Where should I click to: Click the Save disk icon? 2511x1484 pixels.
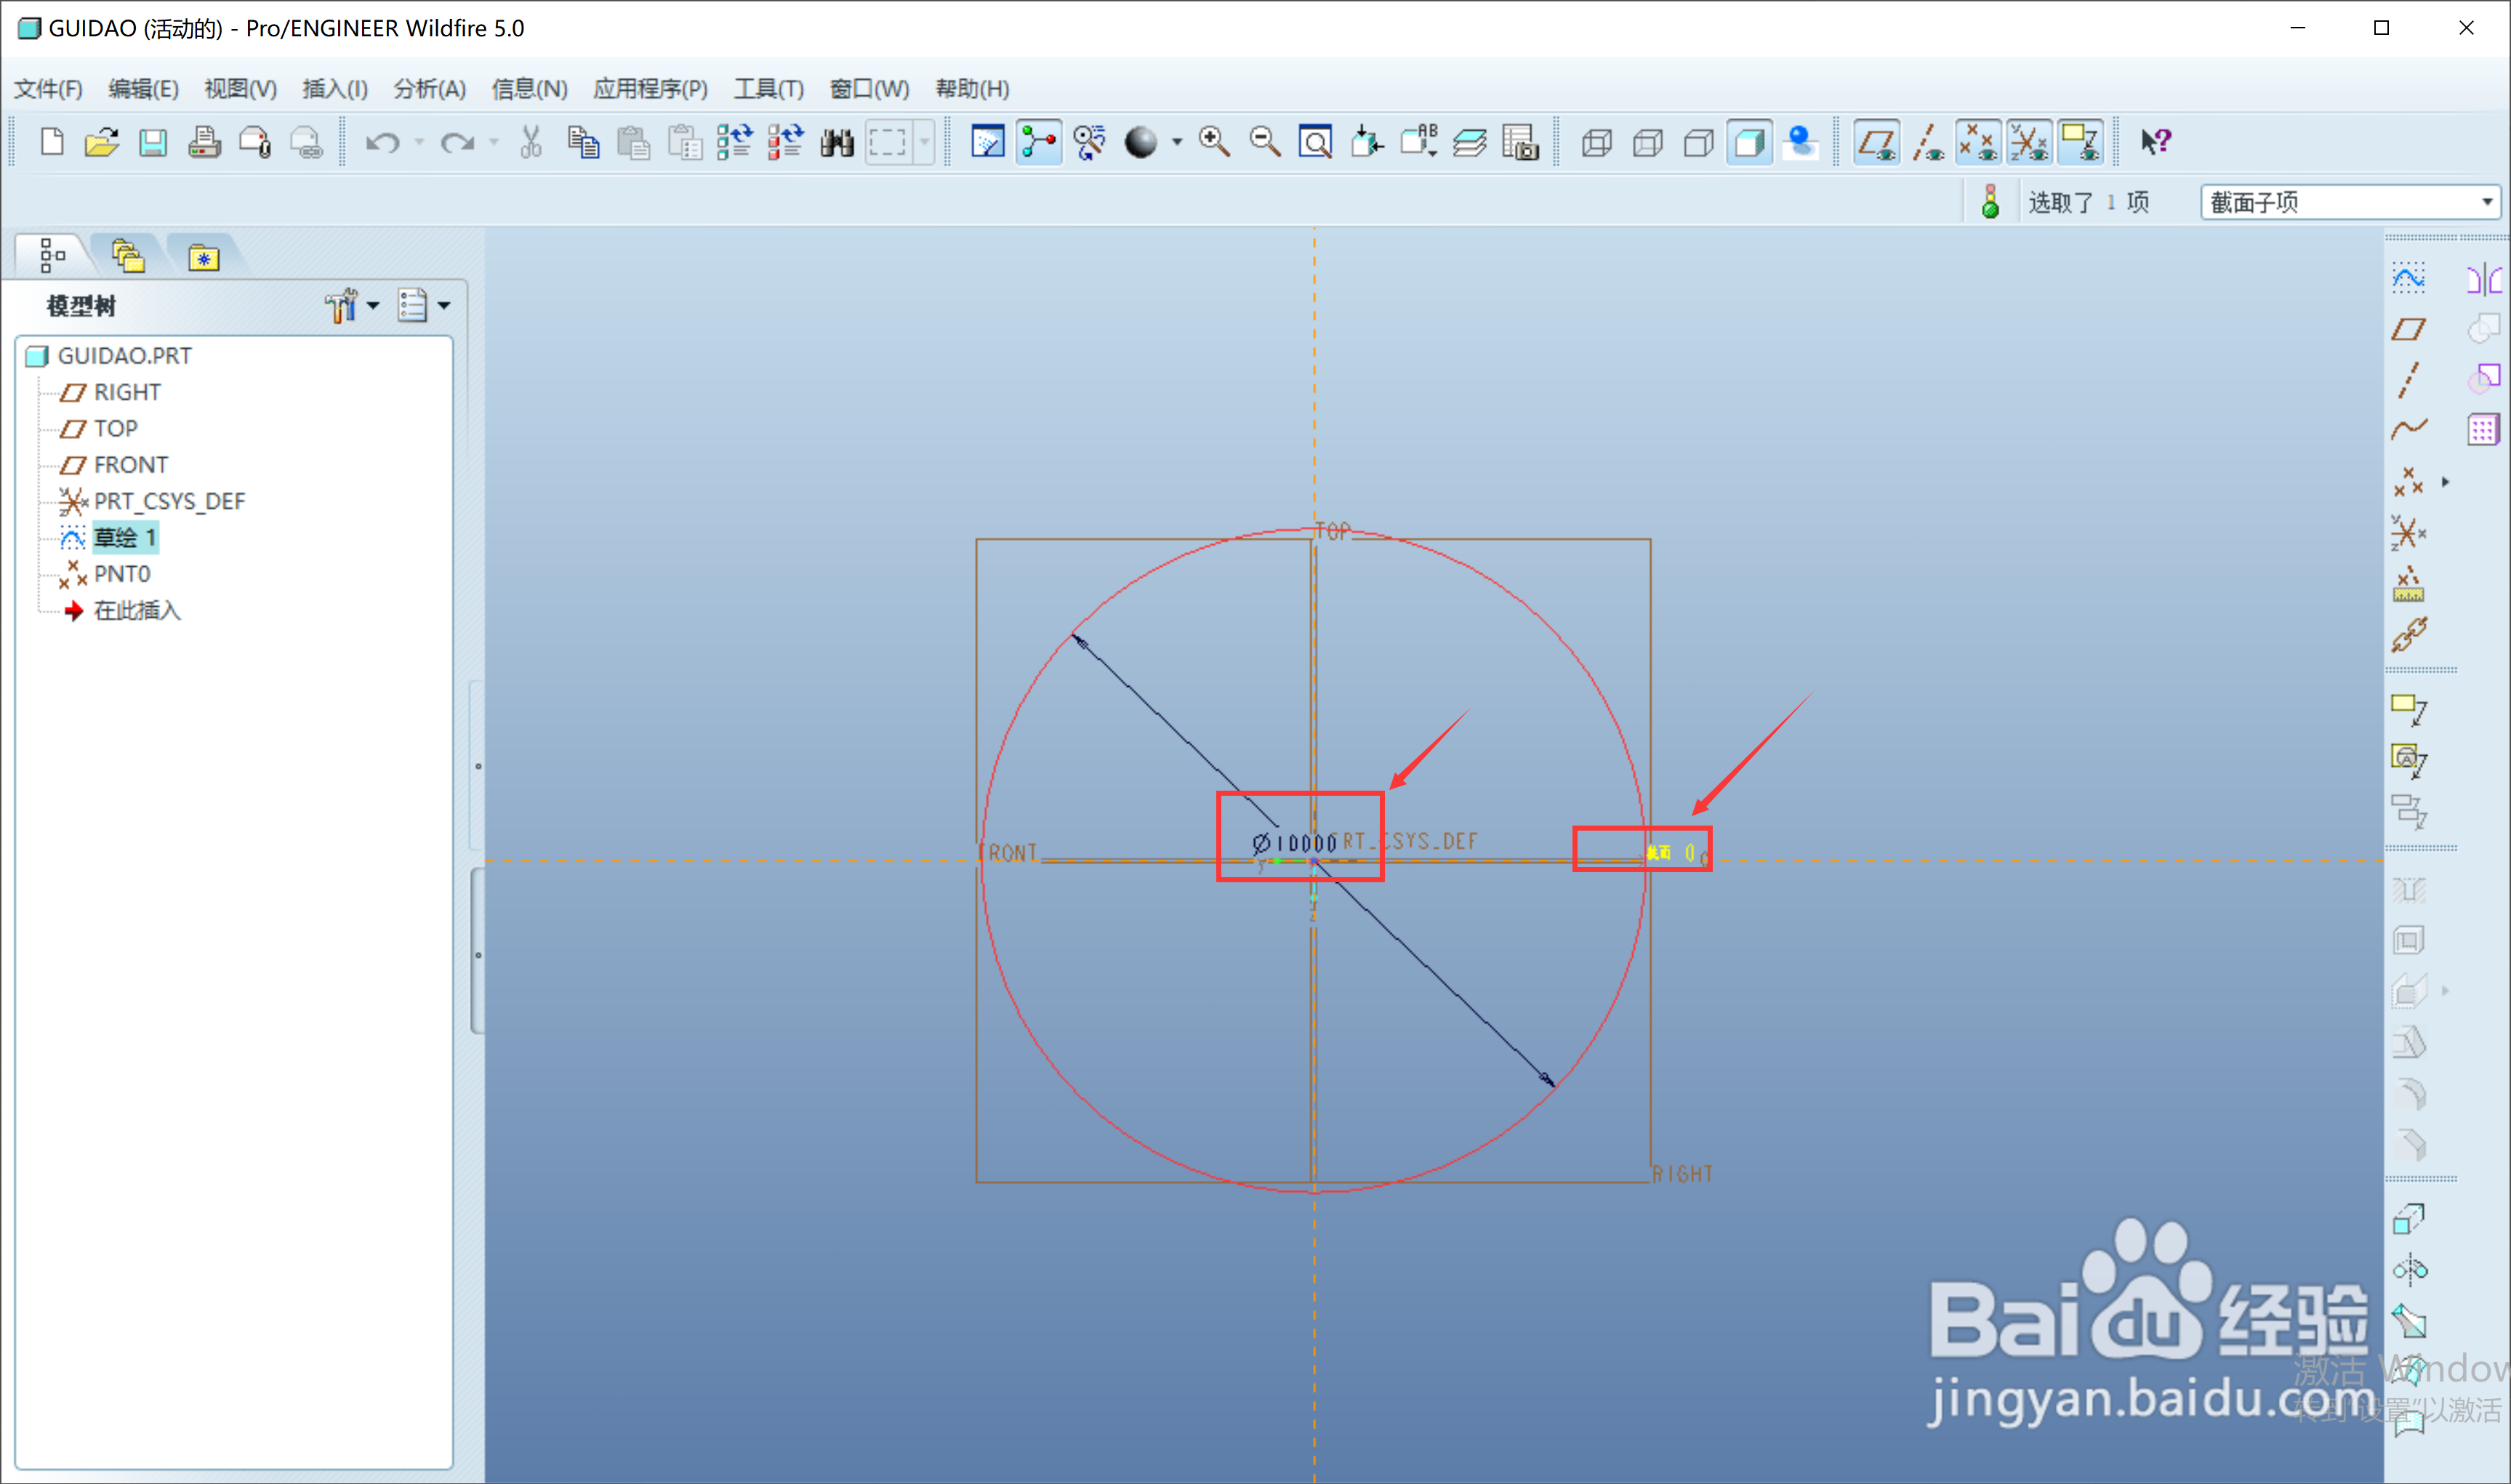coord(152,142)
